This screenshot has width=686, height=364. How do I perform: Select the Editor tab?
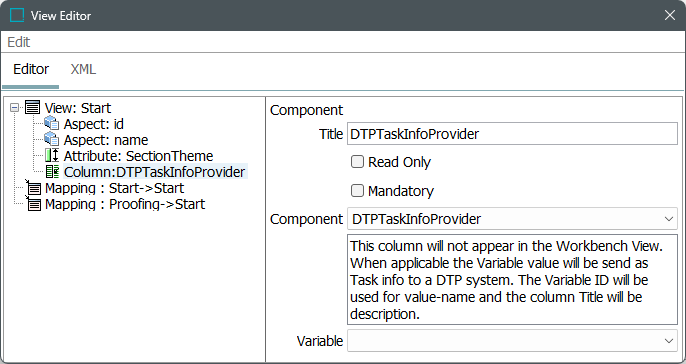point(31,69)
